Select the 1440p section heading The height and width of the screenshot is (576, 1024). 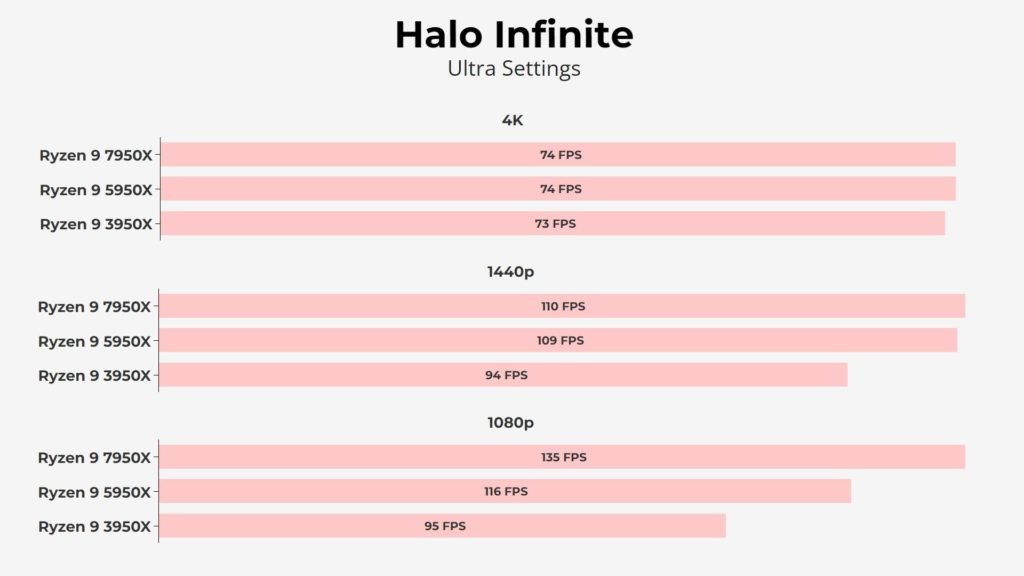[x=511, y=272]
